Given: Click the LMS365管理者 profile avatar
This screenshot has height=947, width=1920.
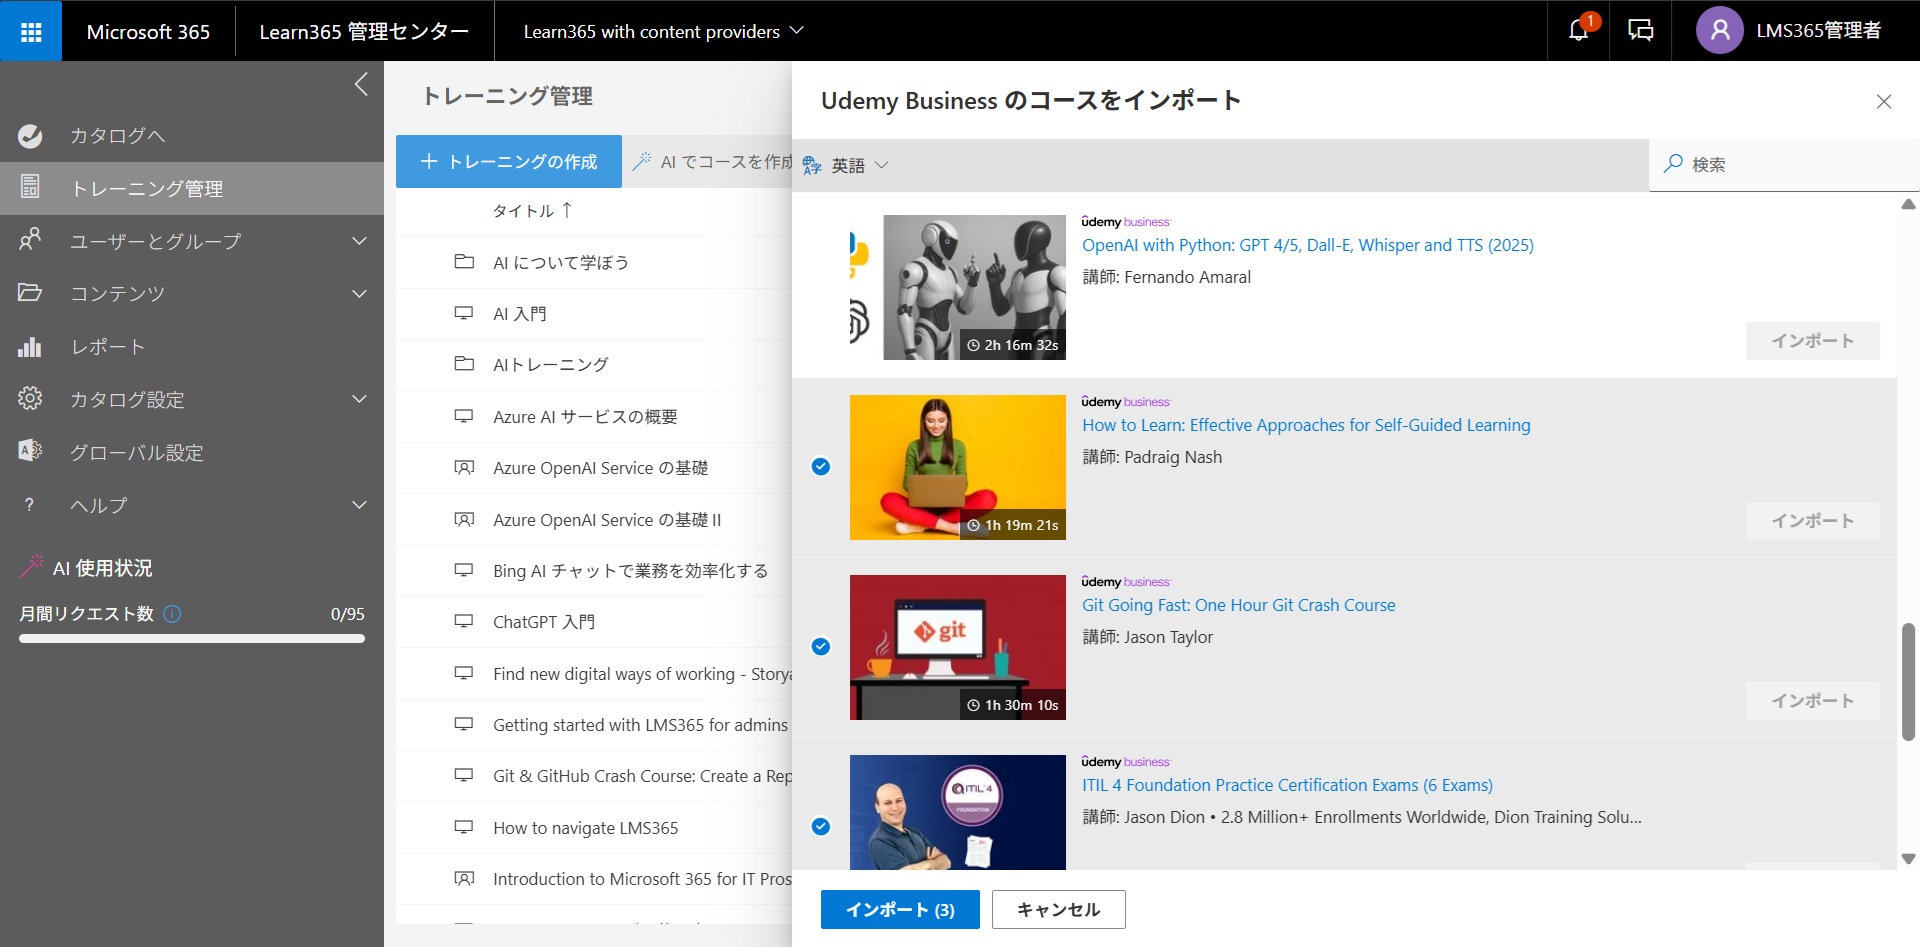Looking at the screenshot, I should click(x=1719, y=31).
